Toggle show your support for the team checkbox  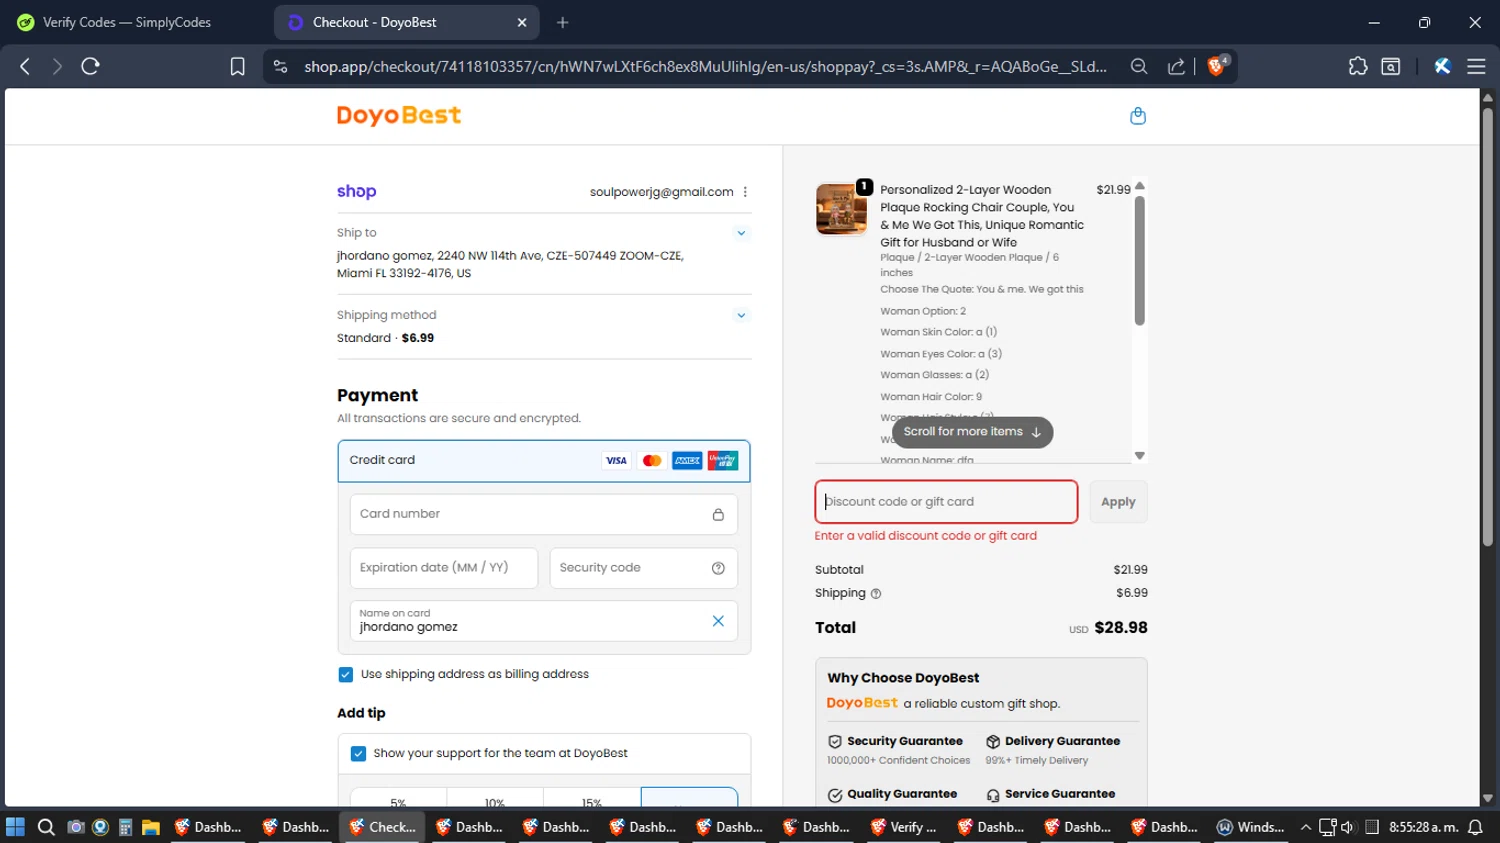pyautogui.click(x=358, y=754)
